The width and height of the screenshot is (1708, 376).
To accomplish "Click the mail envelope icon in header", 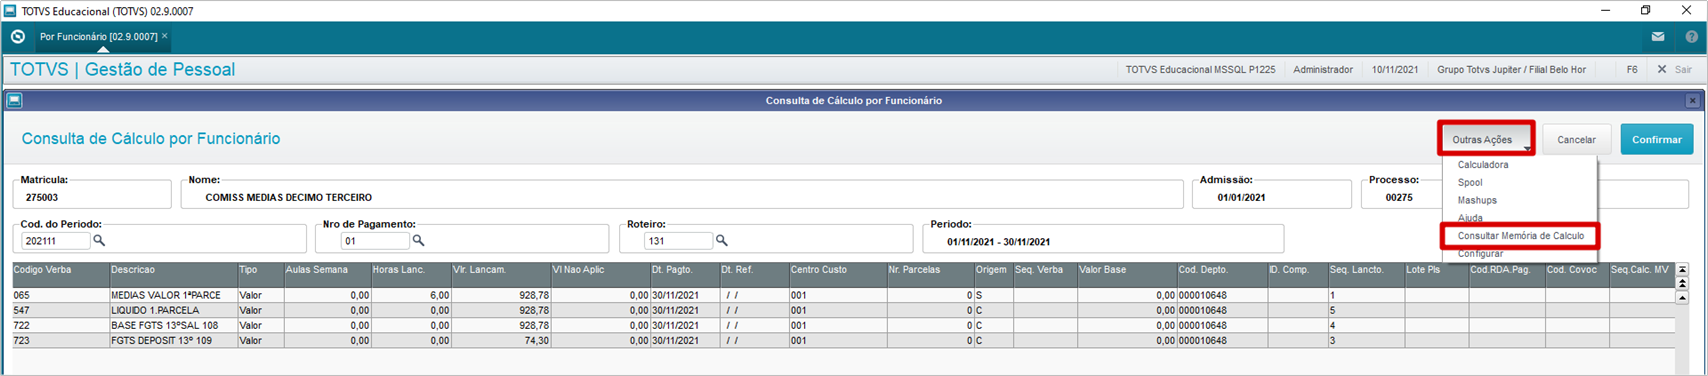I will 1657,37.
